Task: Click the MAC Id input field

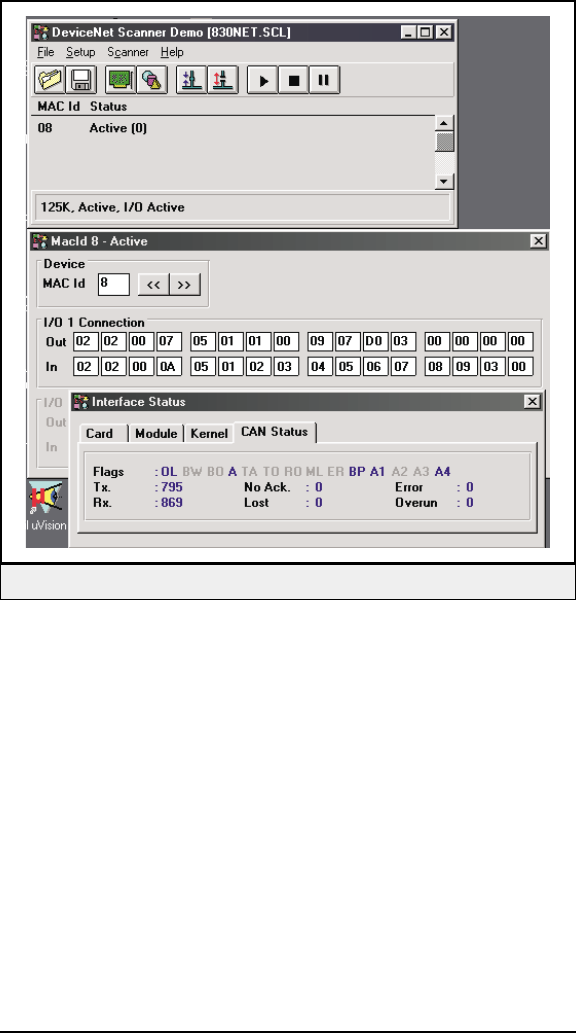Action: click(113, 285)
